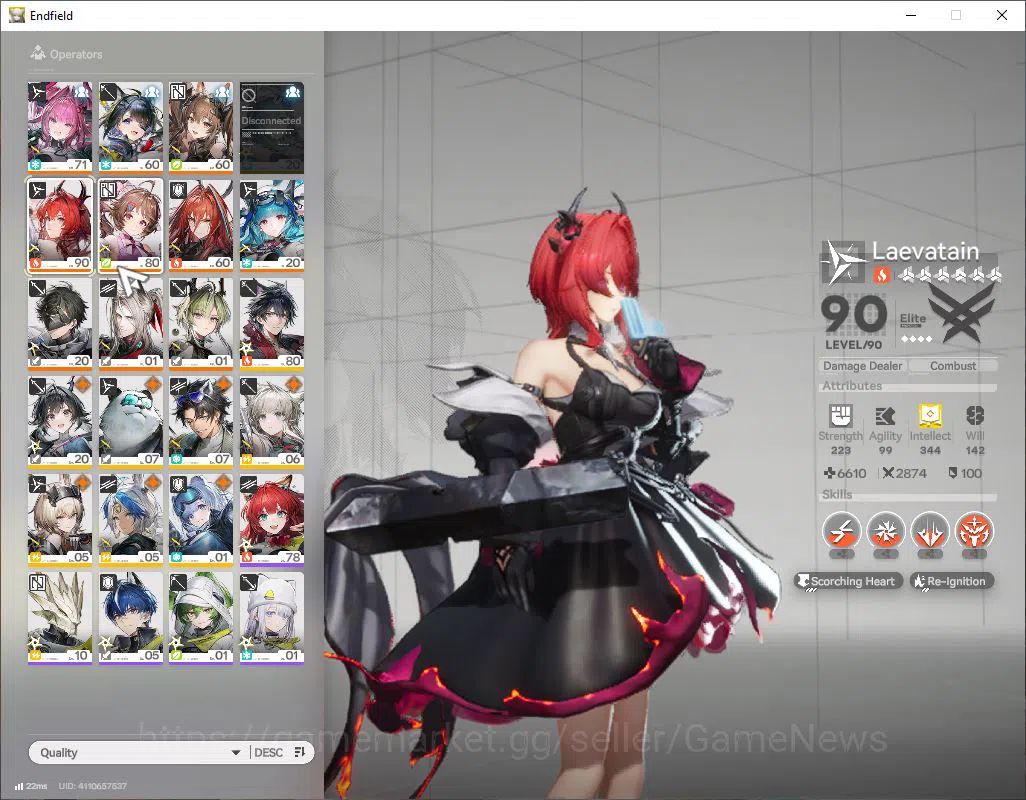
Task: Click the class emblem left of Laevatain
Action: coord(843,262)
